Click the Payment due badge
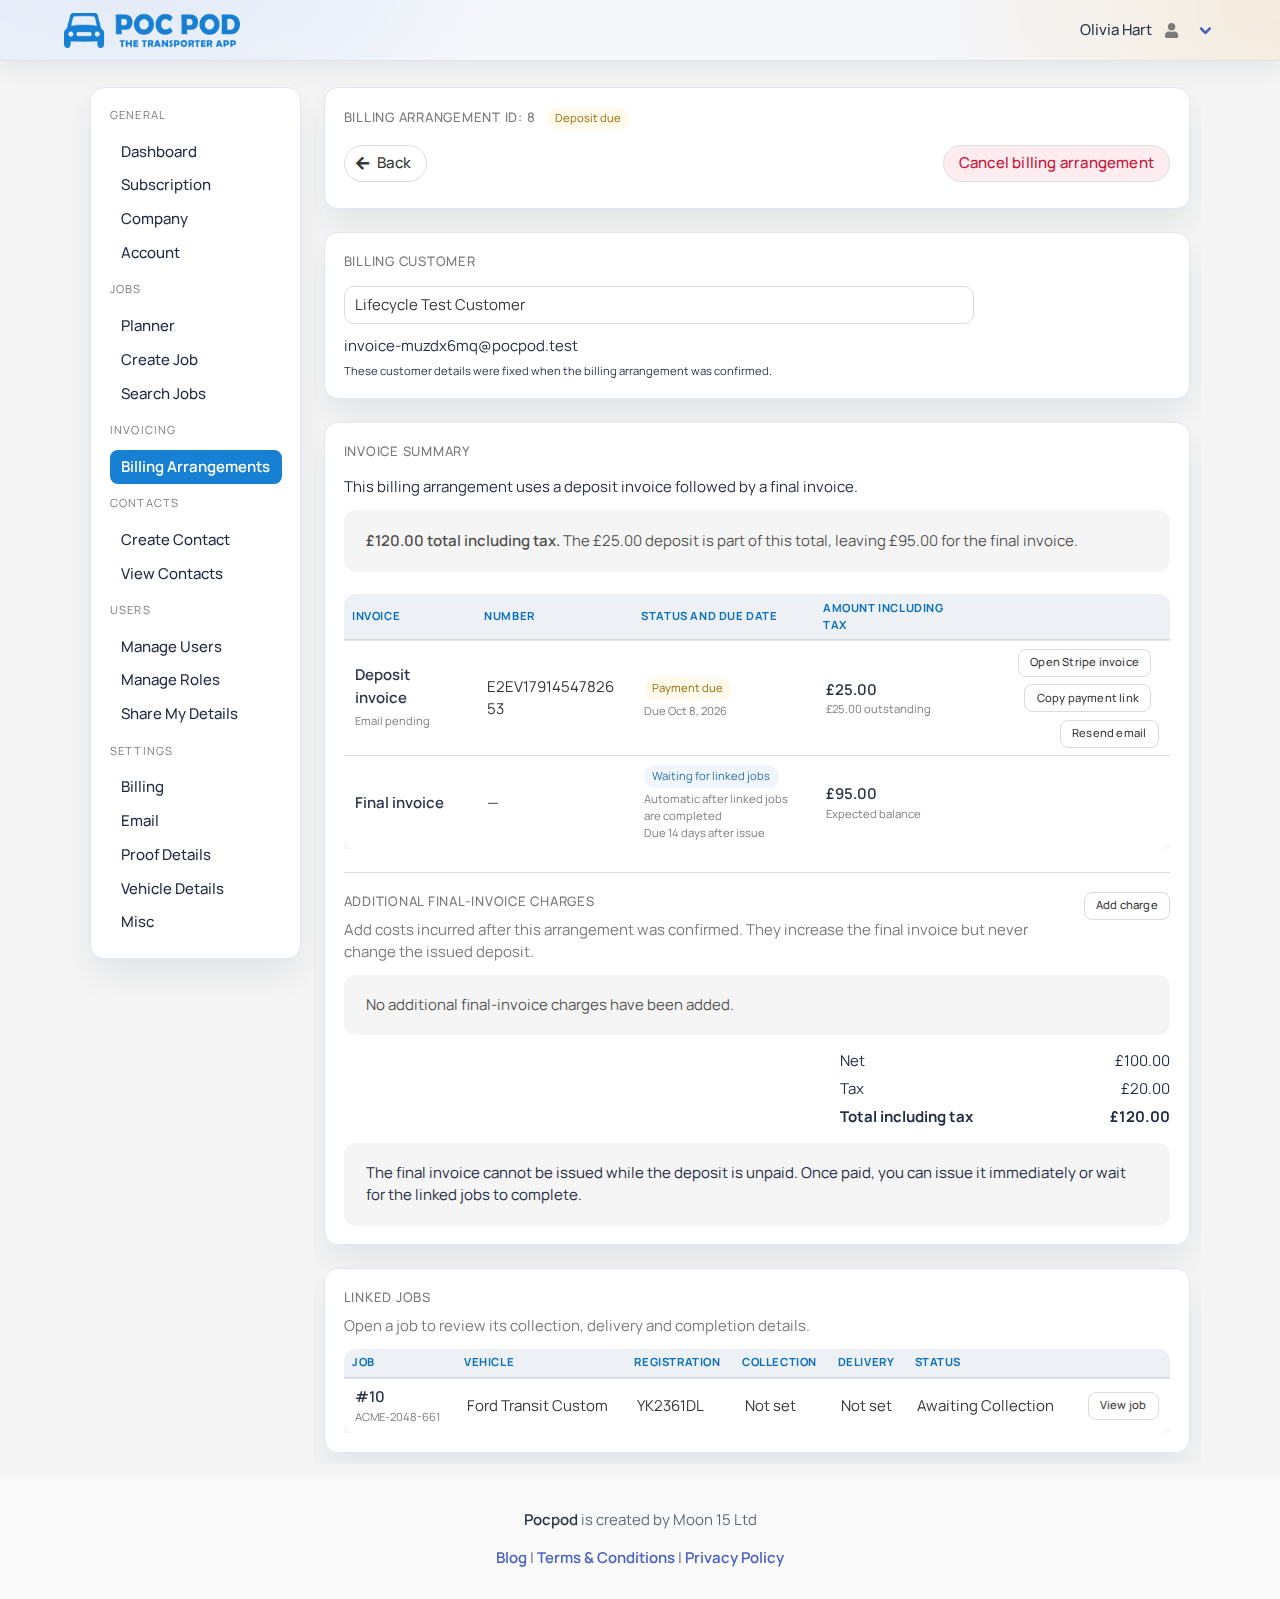The image size is (1280, 1599). pos(687,688)
